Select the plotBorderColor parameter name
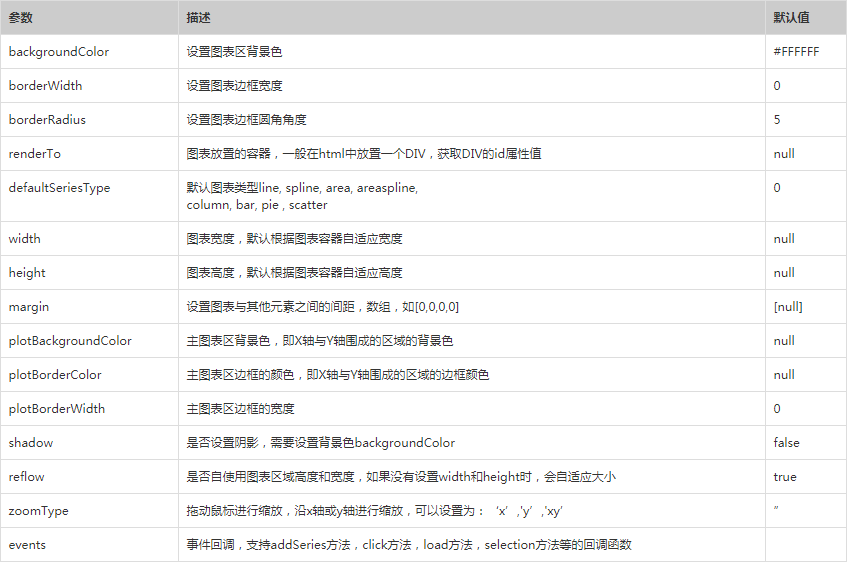Screen dimensions: 848x562 pyautogui.click(x=55, y=375)
